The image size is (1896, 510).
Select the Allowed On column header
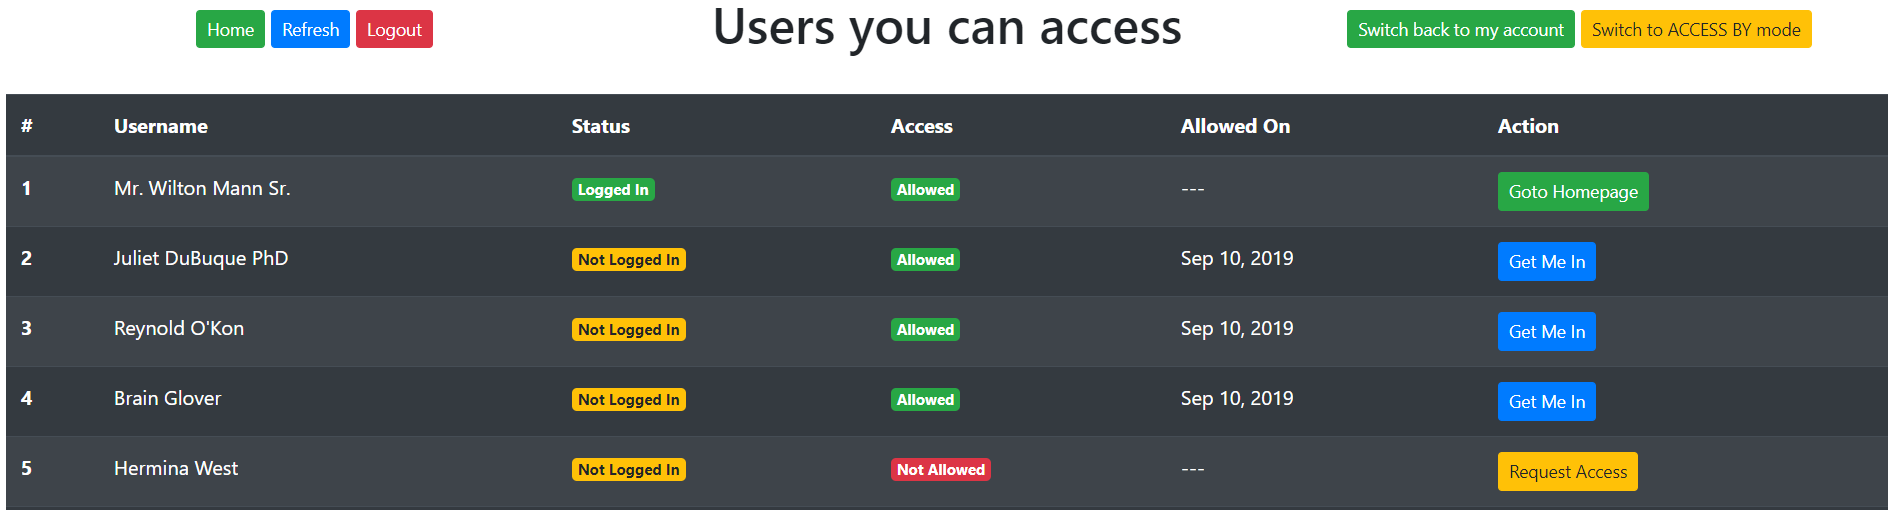pyautogui.click(x=1235, y=126)
